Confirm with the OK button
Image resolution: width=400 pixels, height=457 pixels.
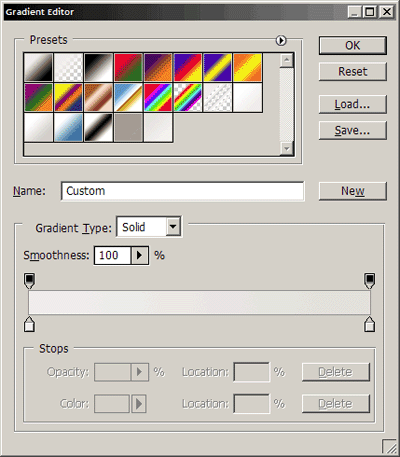pyautogui.click(x=353, y=45)
